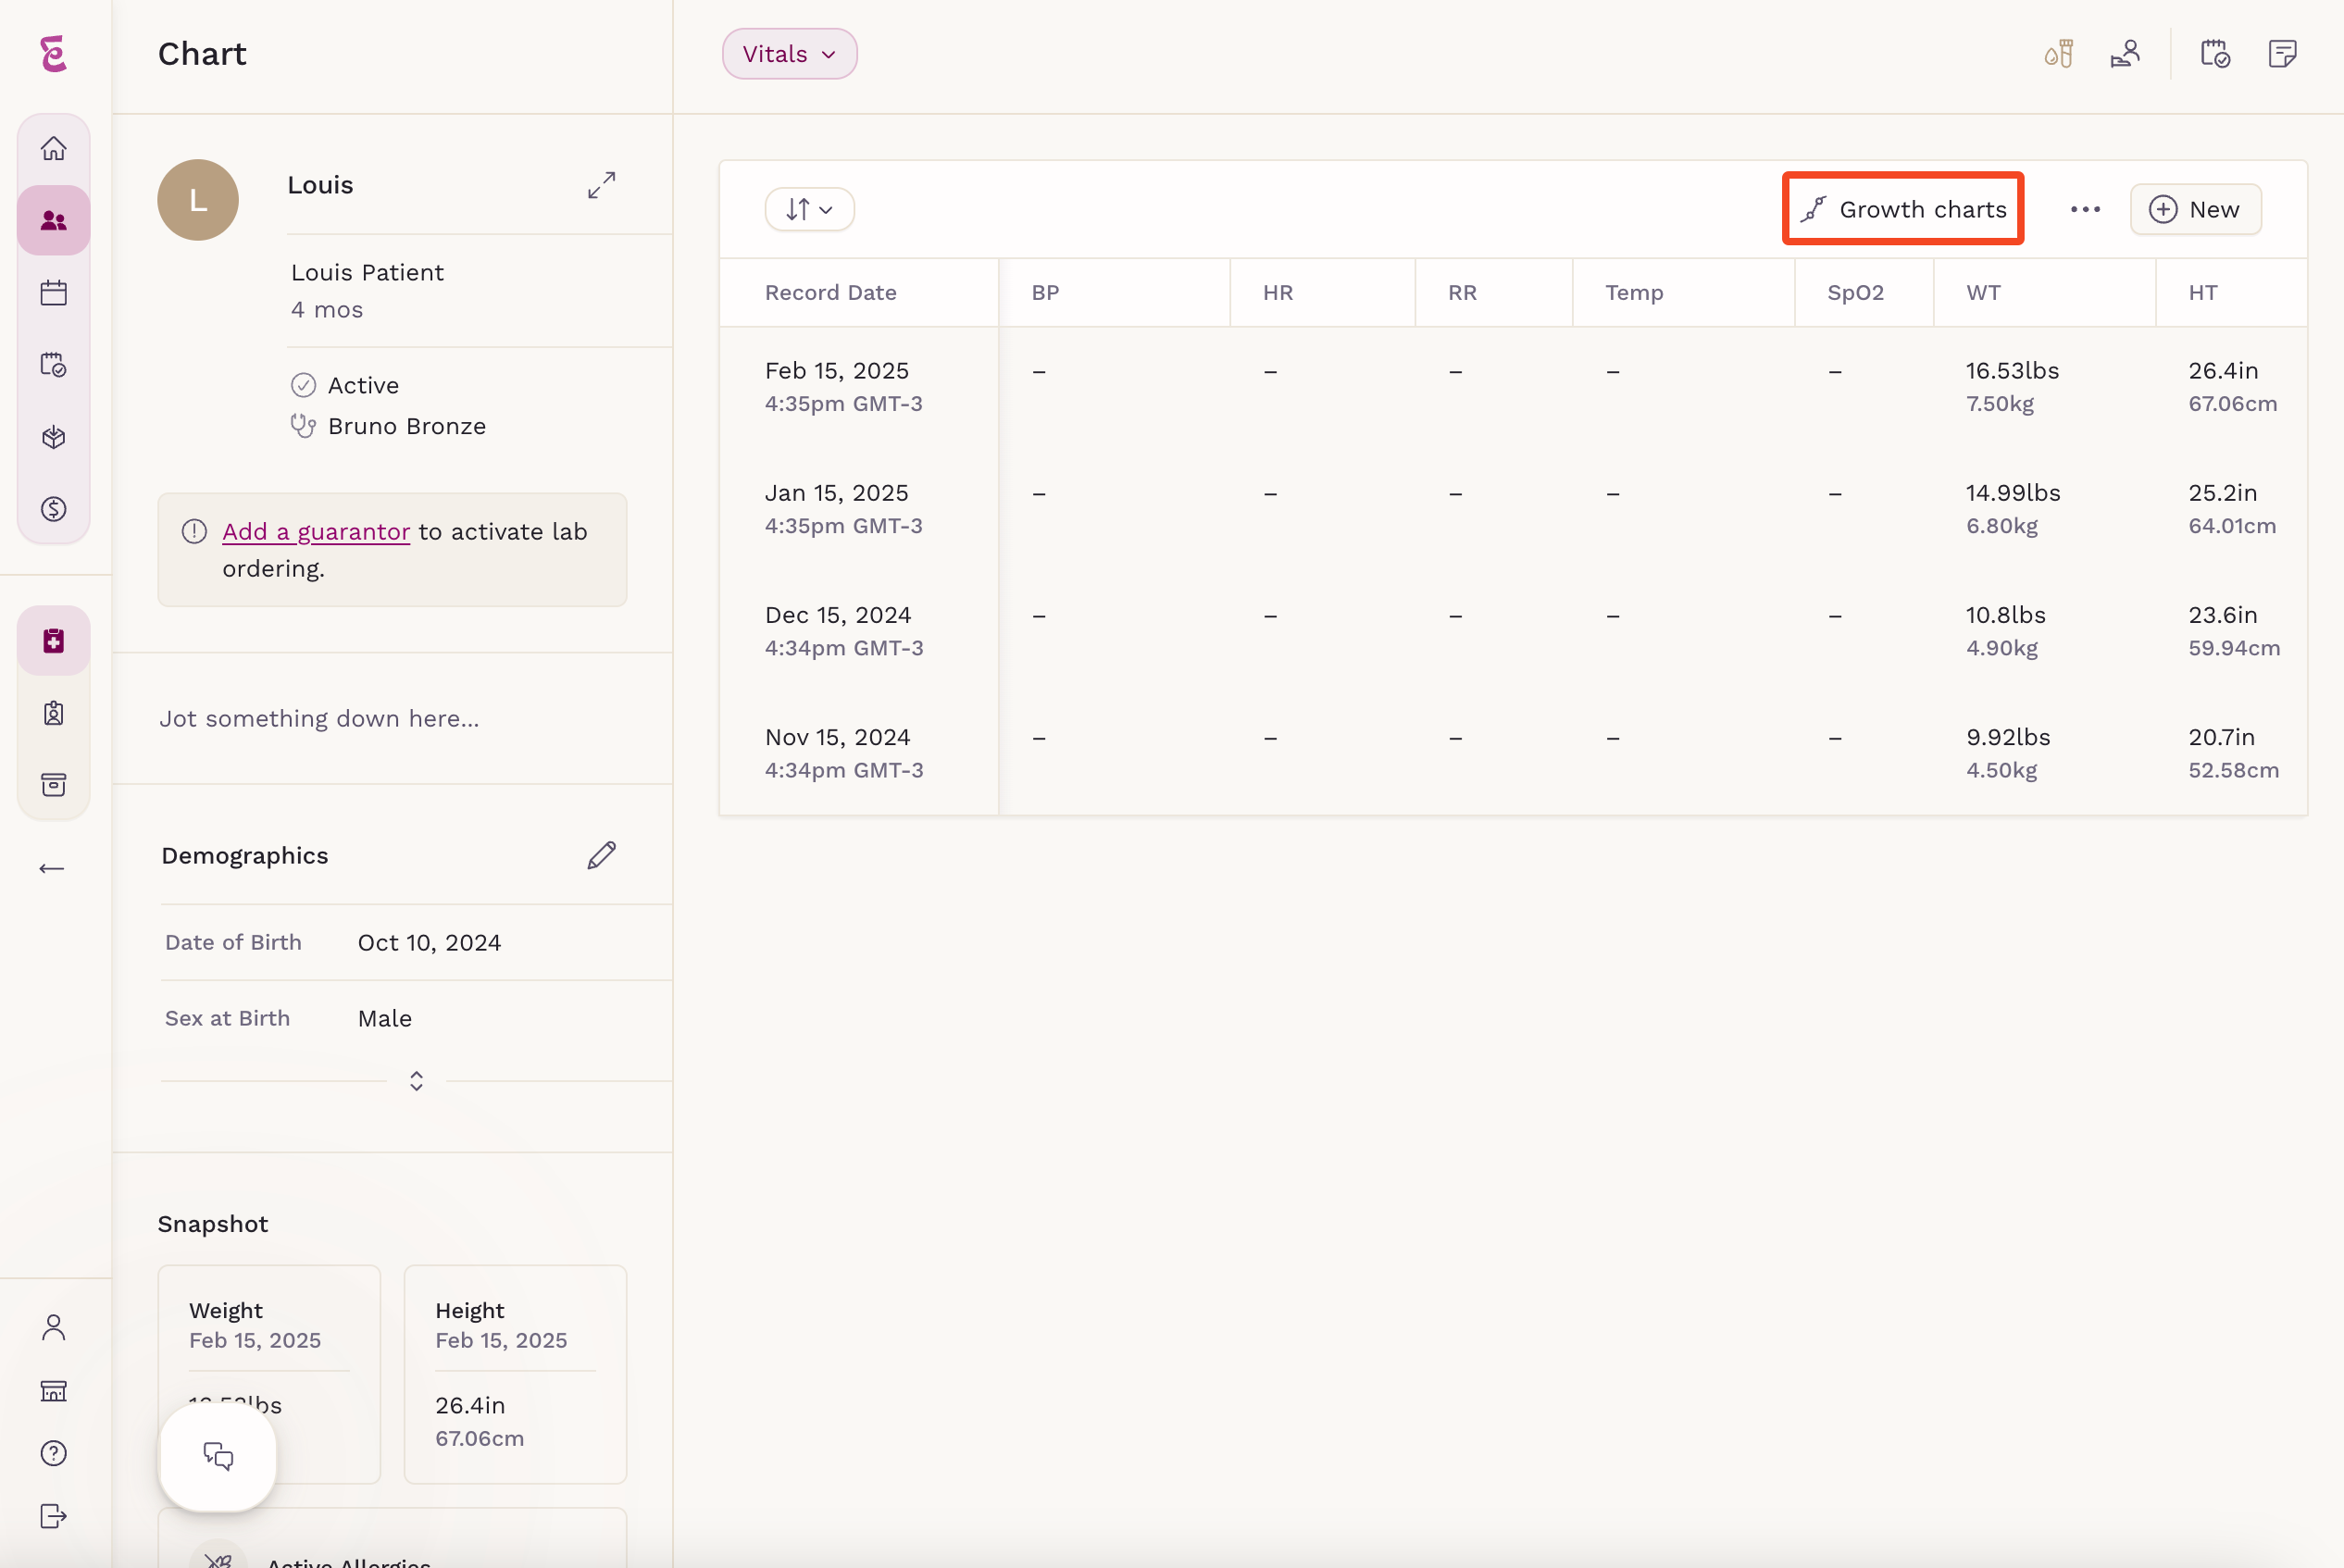
Task: Follow the Add a guarantor link
Action: (x=316, y=532)
